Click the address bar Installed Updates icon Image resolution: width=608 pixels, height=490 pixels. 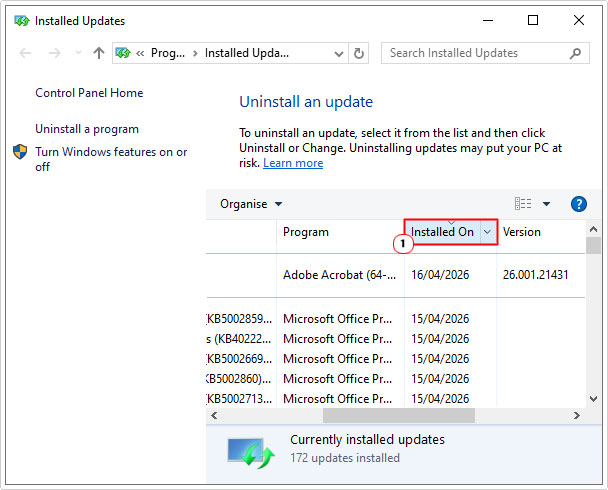point(123,53)
